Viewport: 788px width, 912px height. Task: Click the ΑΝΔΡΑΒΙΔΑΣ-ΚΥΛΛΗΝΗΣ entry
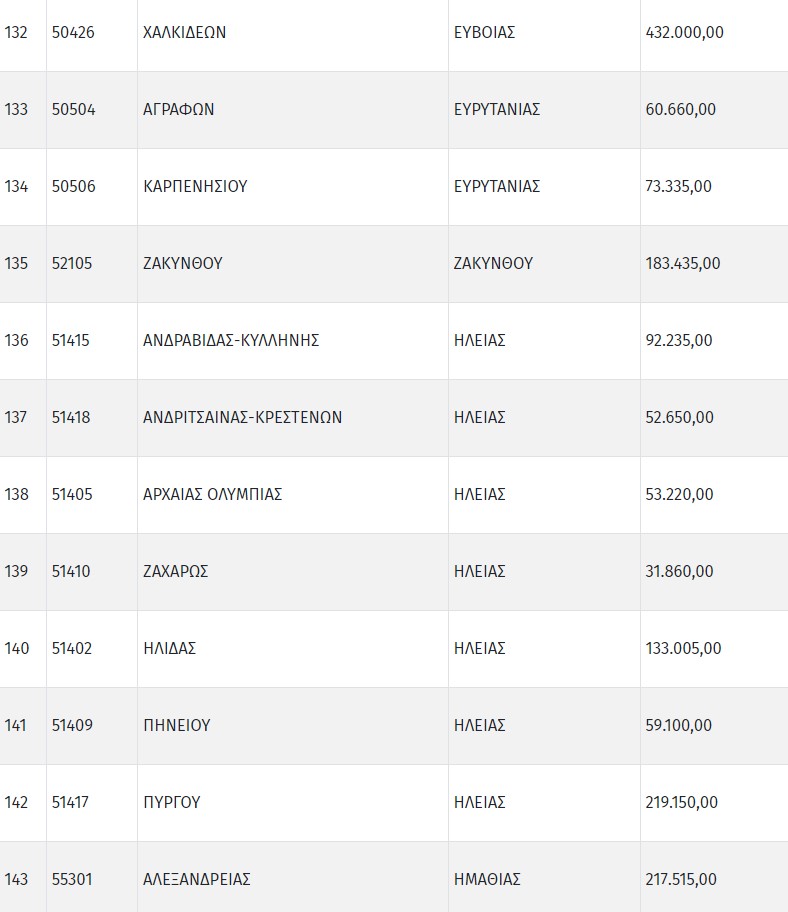[231, 340]
